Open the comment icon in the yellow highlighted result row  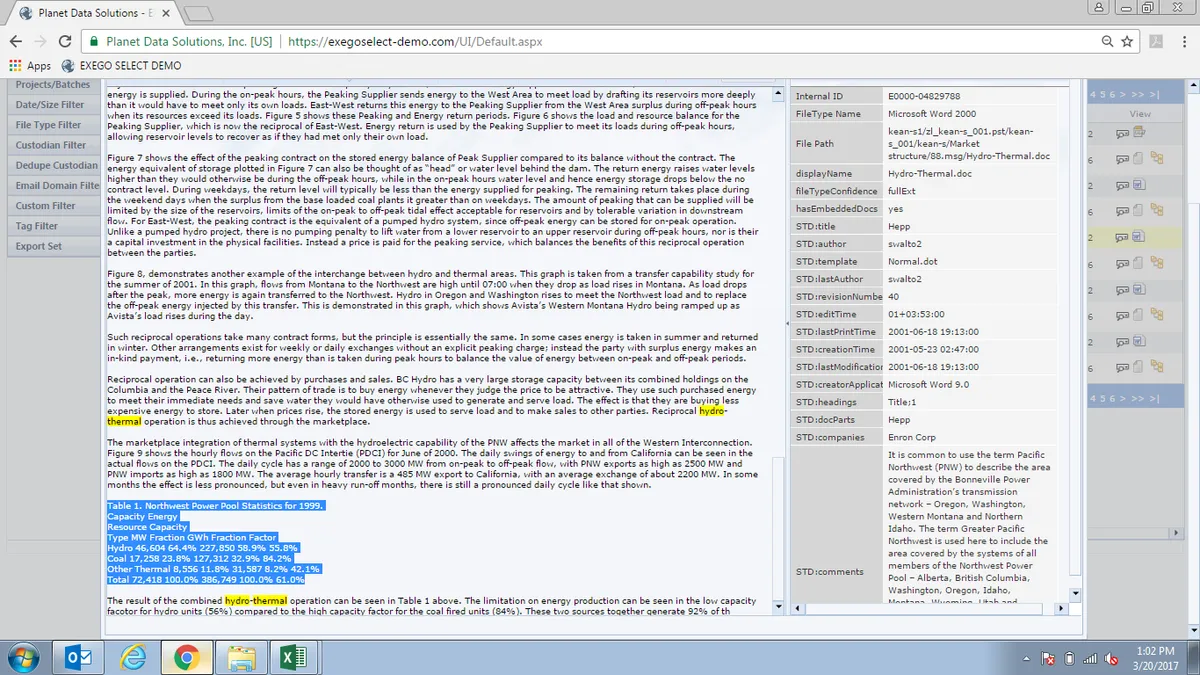click(1122, 238)
